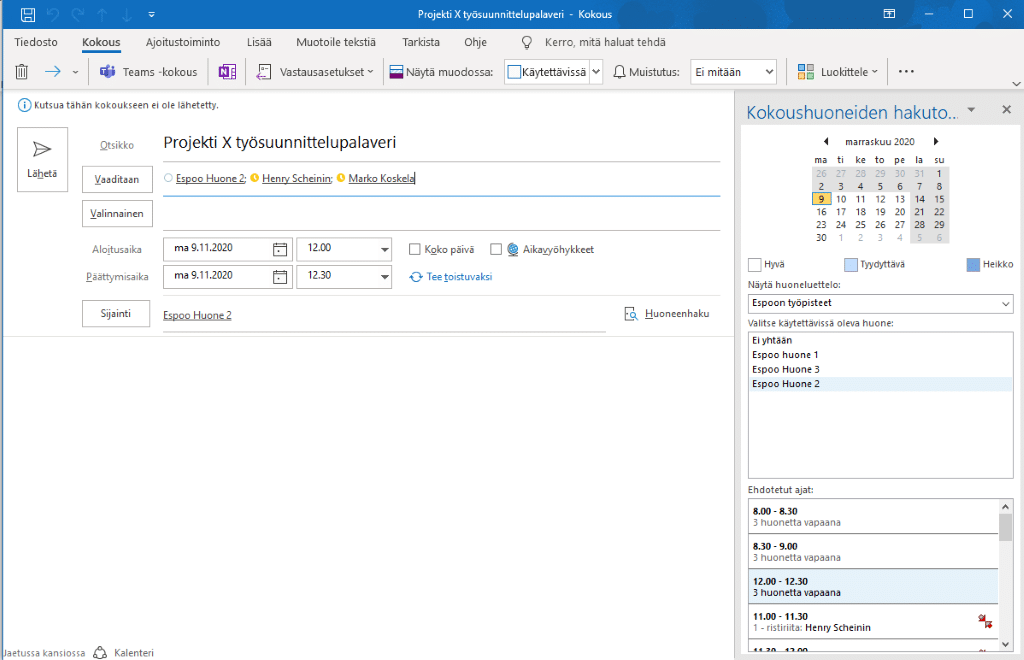The height and width of the screenshot is (660, 1024).
Task: Click the Tee toistuvaksi link
Action: click(x=459, y=277)
